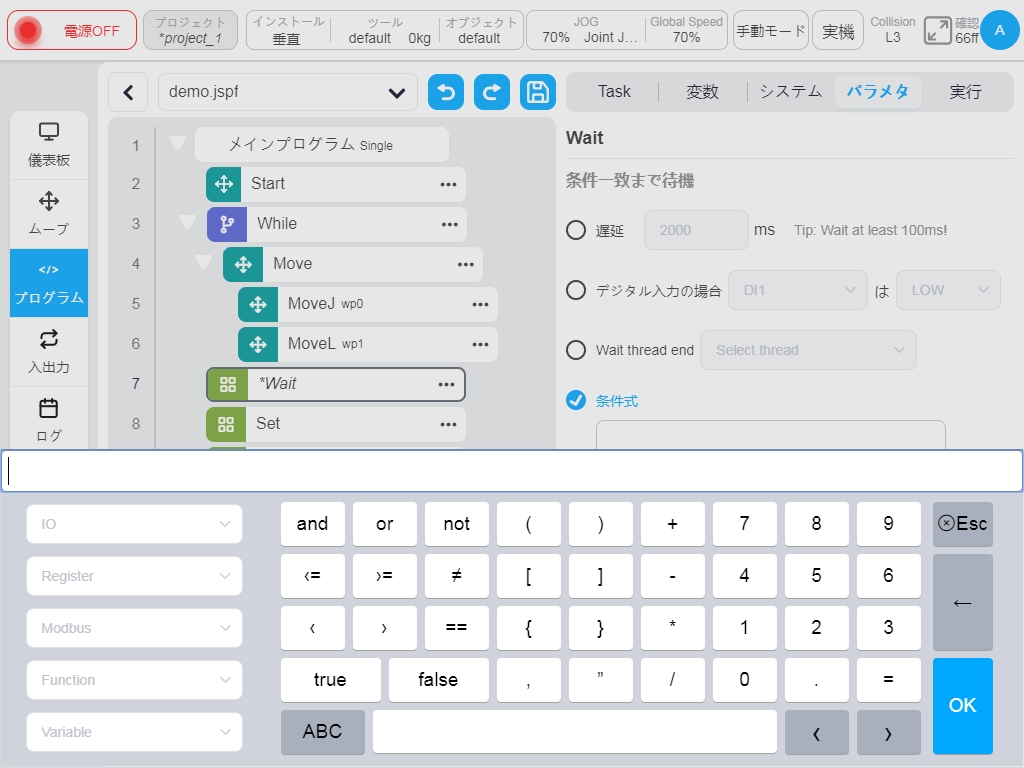Open the プログラム sidebar item

(x=49, y=283)
